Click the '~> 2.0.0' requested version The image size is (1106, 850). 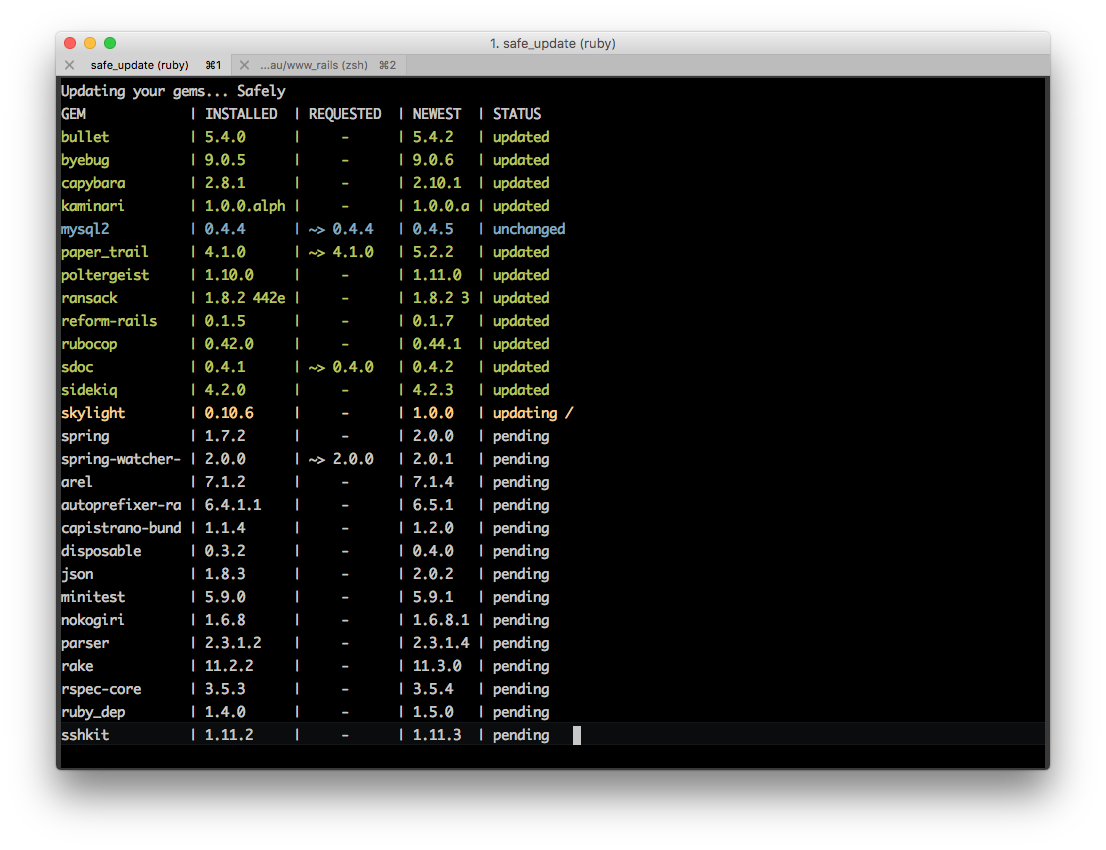[x=341, y=459]
